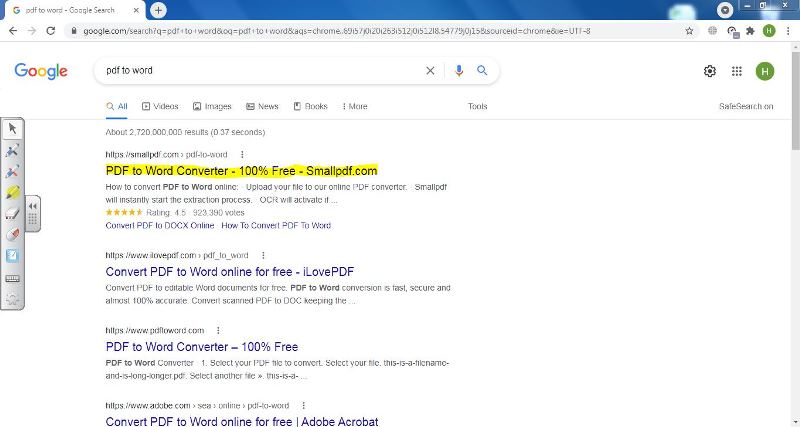Open pdftoword.com PDF to Word Converter result
Image resolution: width=800 pixels, height=427 pixels.
pyautogui.click(x=202, y=347)
